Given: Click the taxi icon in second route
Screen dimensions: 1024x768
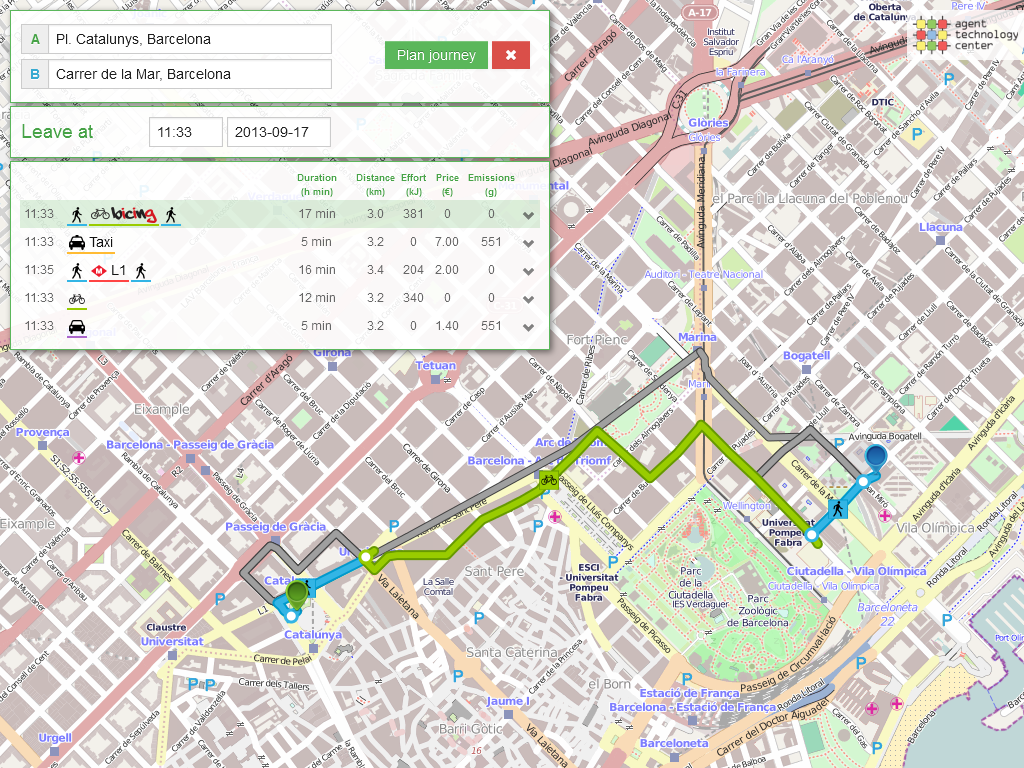Looking at the screenshot, I should coord(76,242).
